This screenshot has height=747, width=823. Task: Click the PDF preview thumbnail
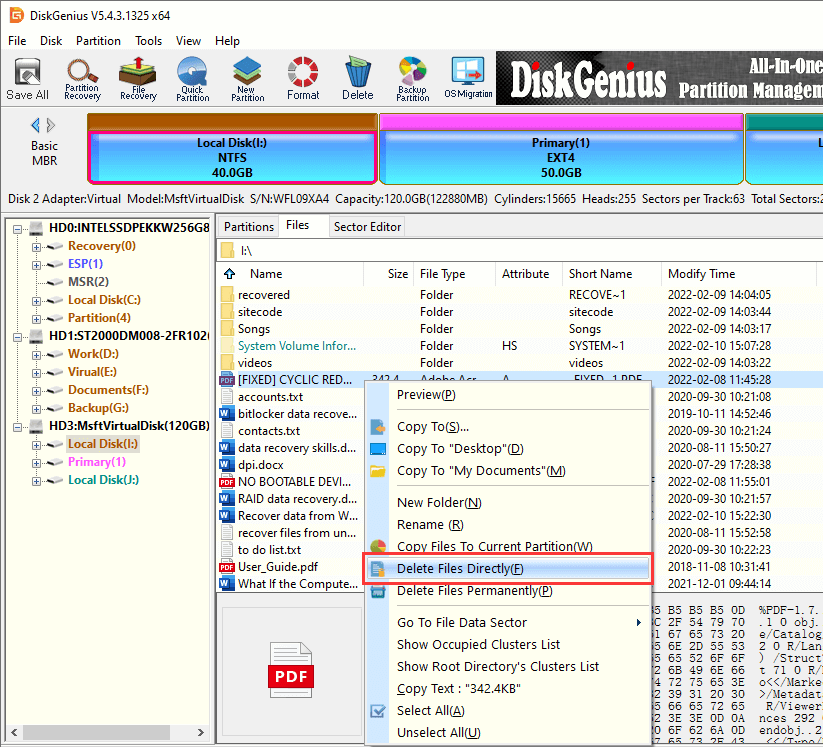[291, 670]
